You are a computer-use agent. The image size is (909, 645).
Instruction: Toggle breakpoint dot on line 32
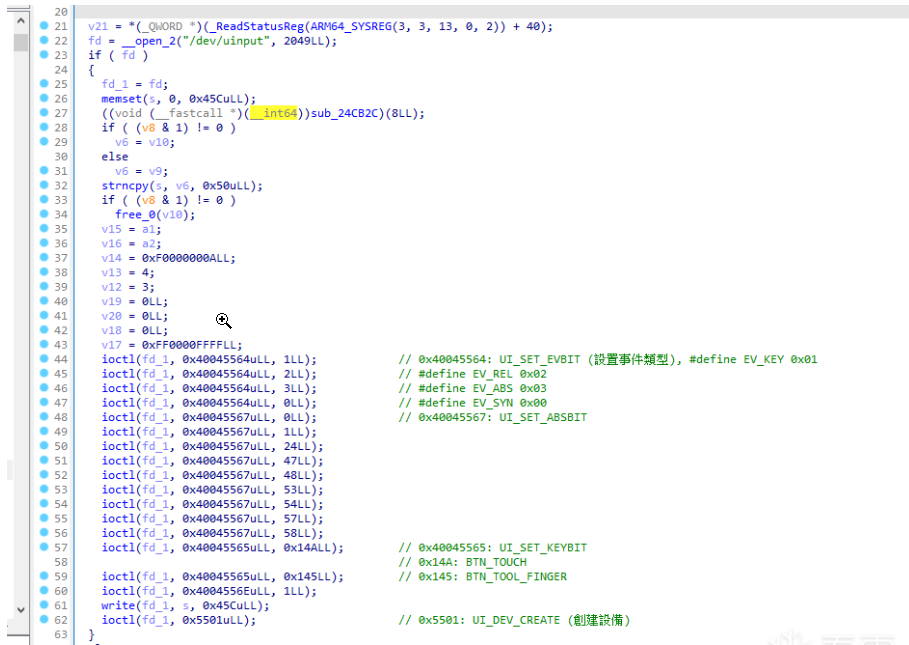44,185
